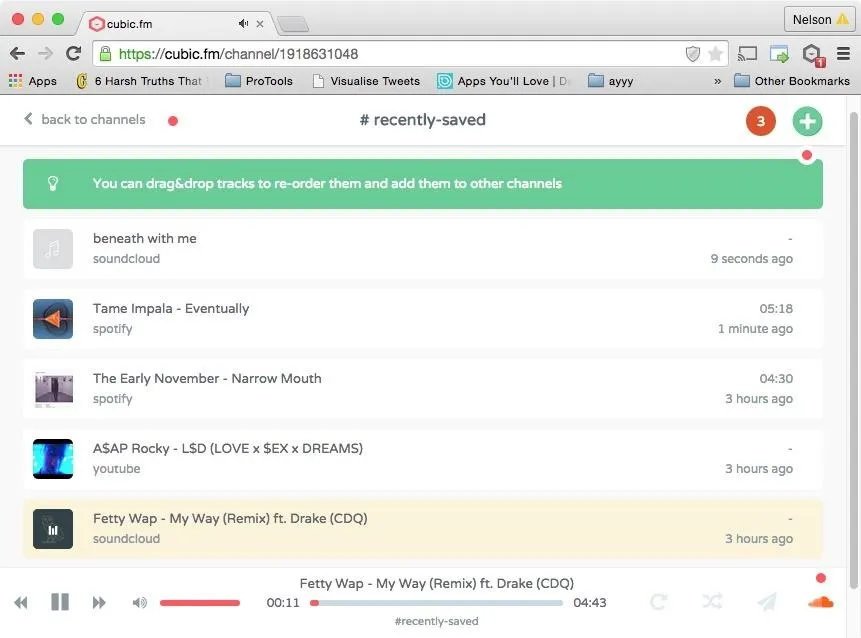Close the cubic.fm tab

coord(260,24)
